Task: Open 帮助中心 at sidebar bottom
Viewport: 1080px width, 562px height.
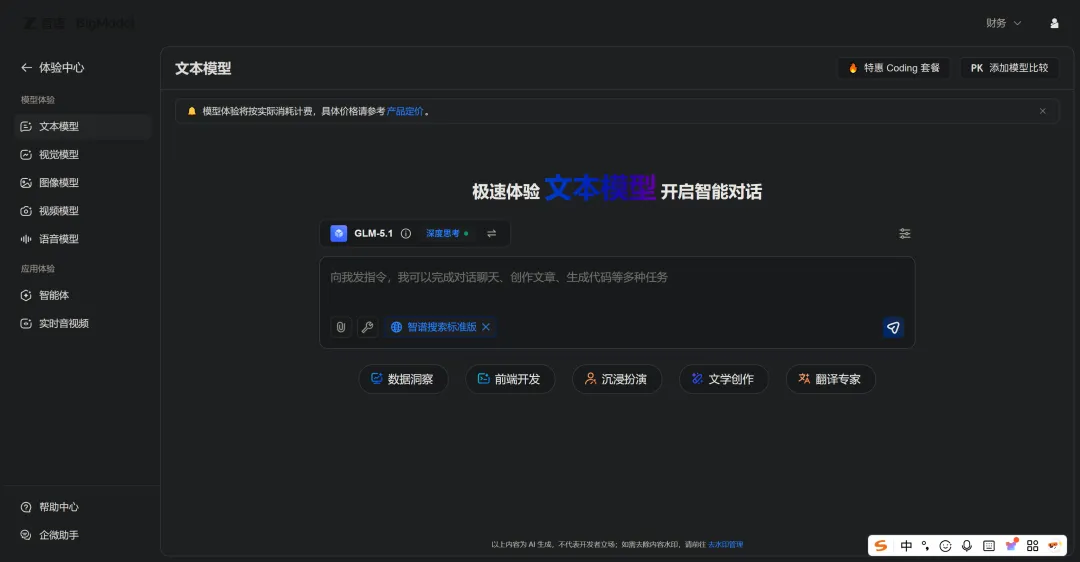Action: point(50,507)
